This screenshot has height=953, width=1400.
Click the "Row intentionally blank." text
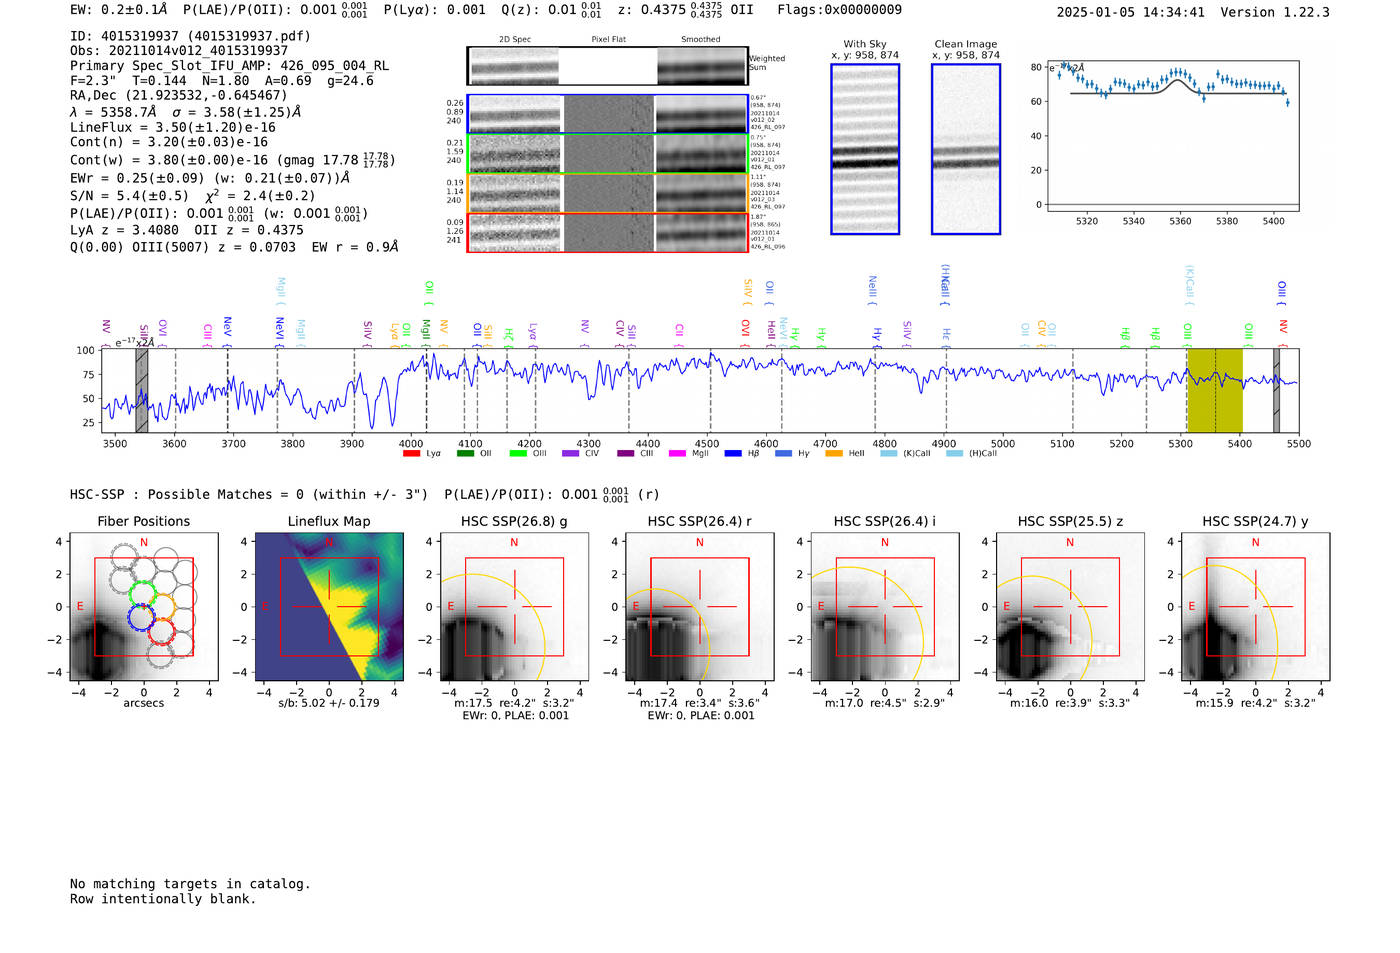[163, 899]
